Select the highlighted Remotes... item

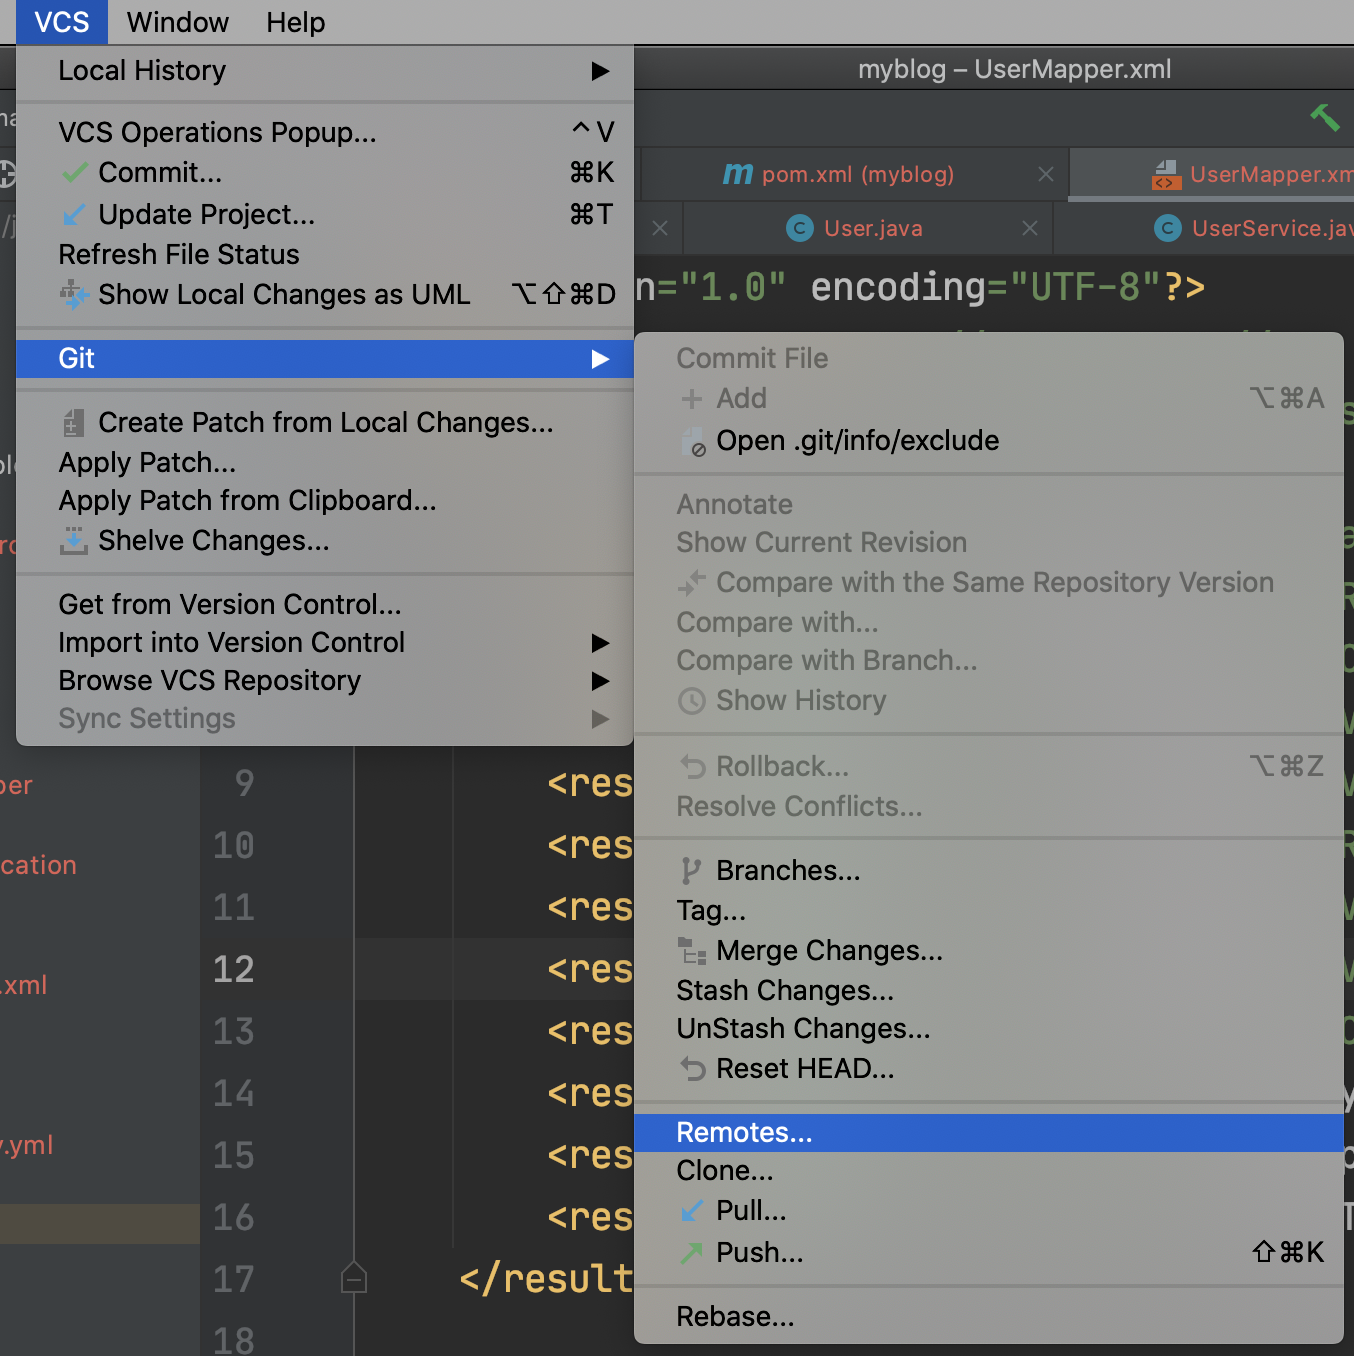coord(989,1133)
